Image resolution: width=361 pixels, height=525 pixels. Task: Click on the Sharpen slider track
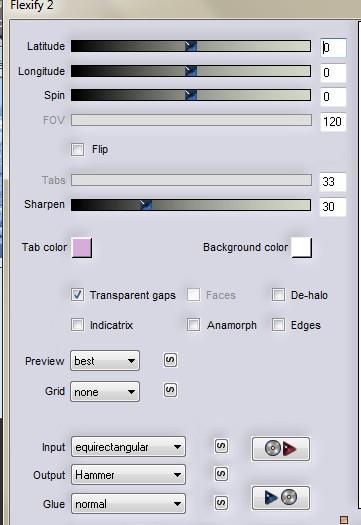point(191,205)
